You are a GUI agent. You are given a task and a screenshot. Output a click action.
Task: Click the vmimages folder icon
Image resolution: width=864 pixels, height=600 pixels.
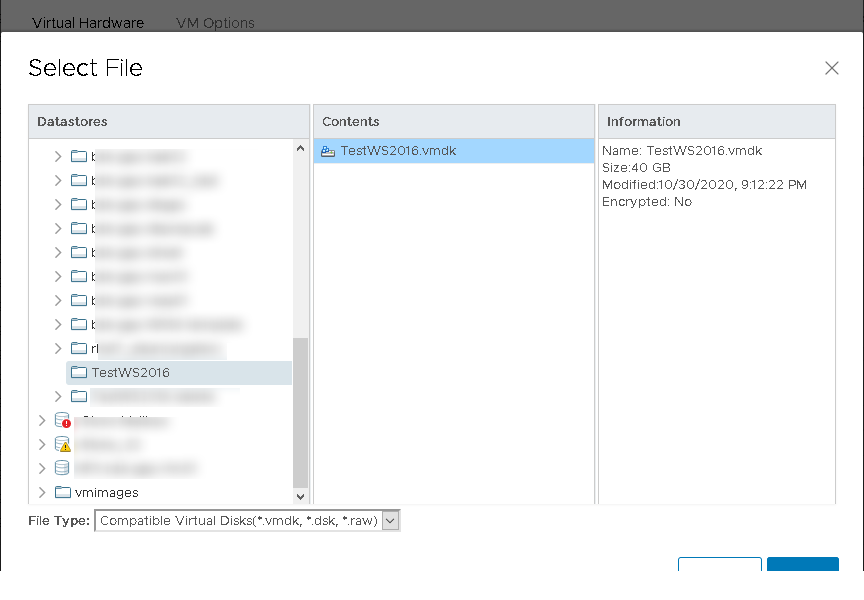[78, 492]
